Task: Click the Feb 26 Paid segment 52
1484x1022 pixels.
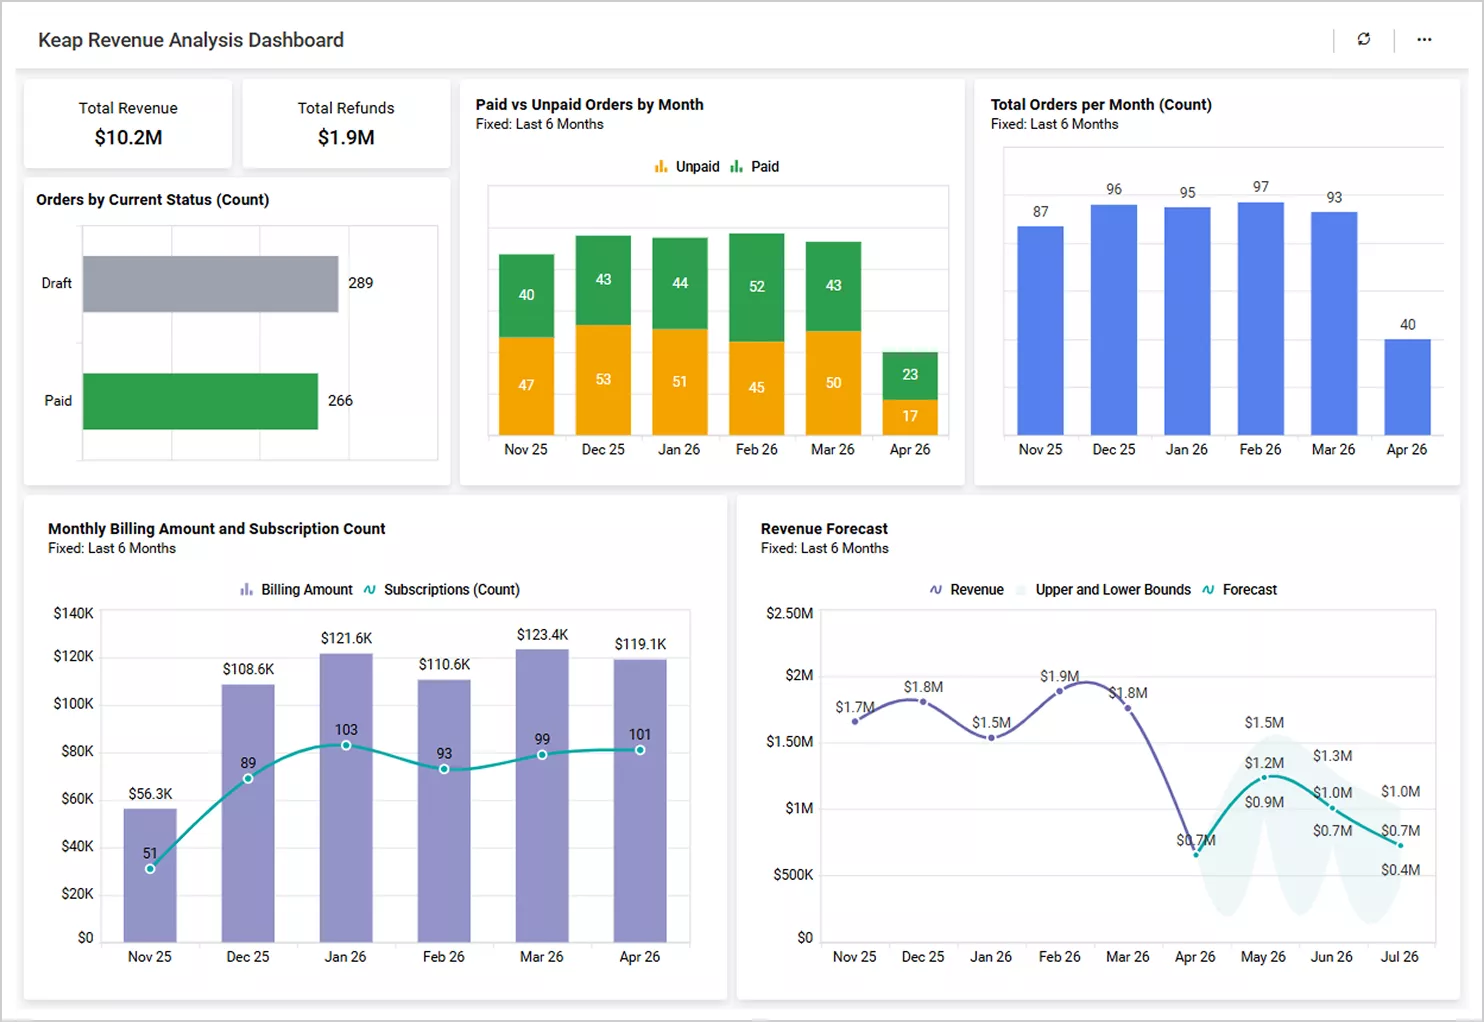Action: point(757,287)
